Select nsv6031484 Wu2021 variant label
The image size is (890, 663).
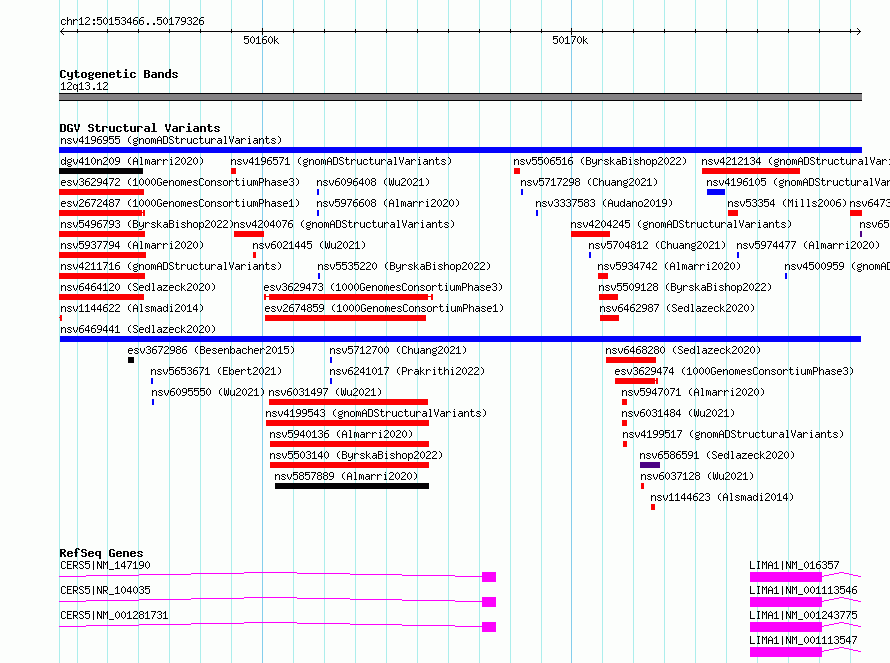point(678,413)
